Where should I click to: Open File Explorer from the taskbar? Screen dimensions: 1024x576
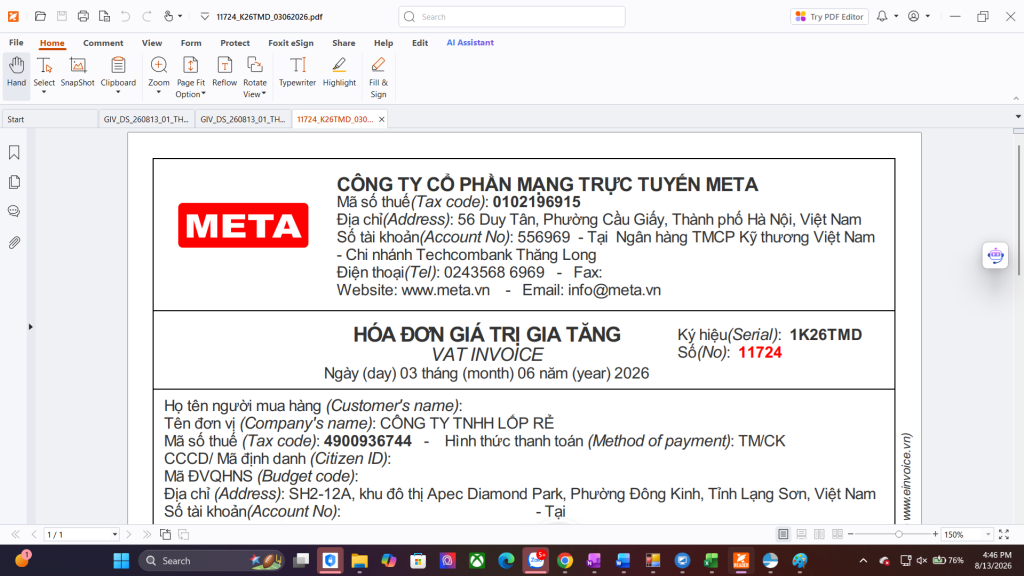(x=359, y=560)
